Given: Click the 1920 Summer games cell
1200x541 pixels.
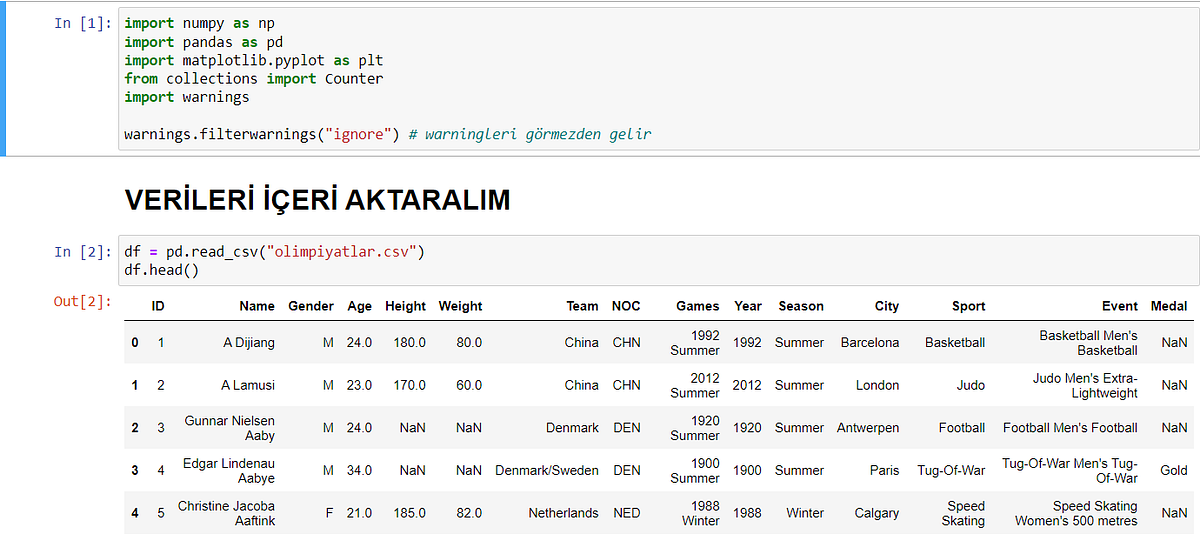Looking at the screenshot, I should [695, 428].
